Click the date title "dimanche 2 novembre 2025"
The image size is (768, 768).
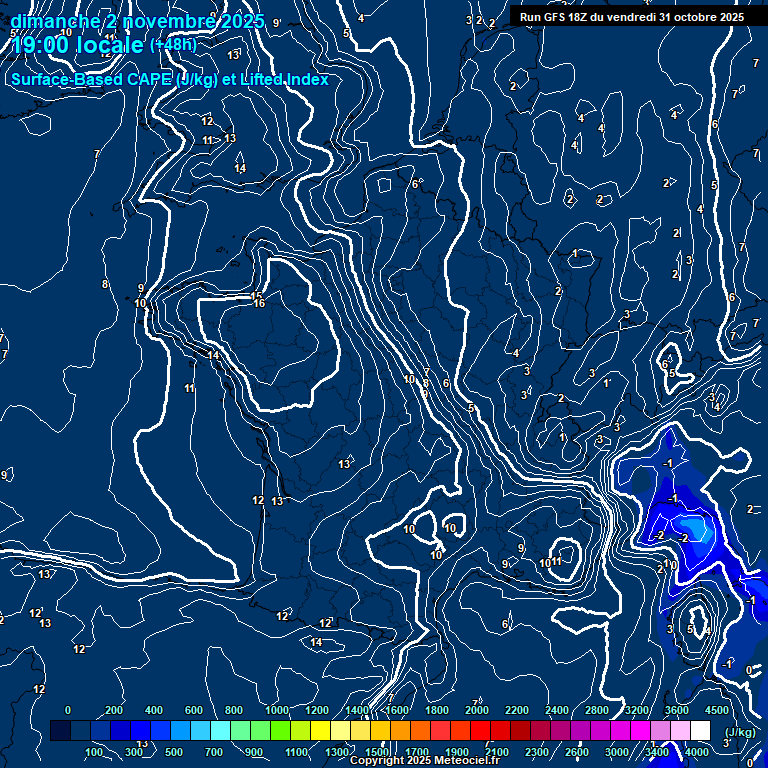[138, 21]
